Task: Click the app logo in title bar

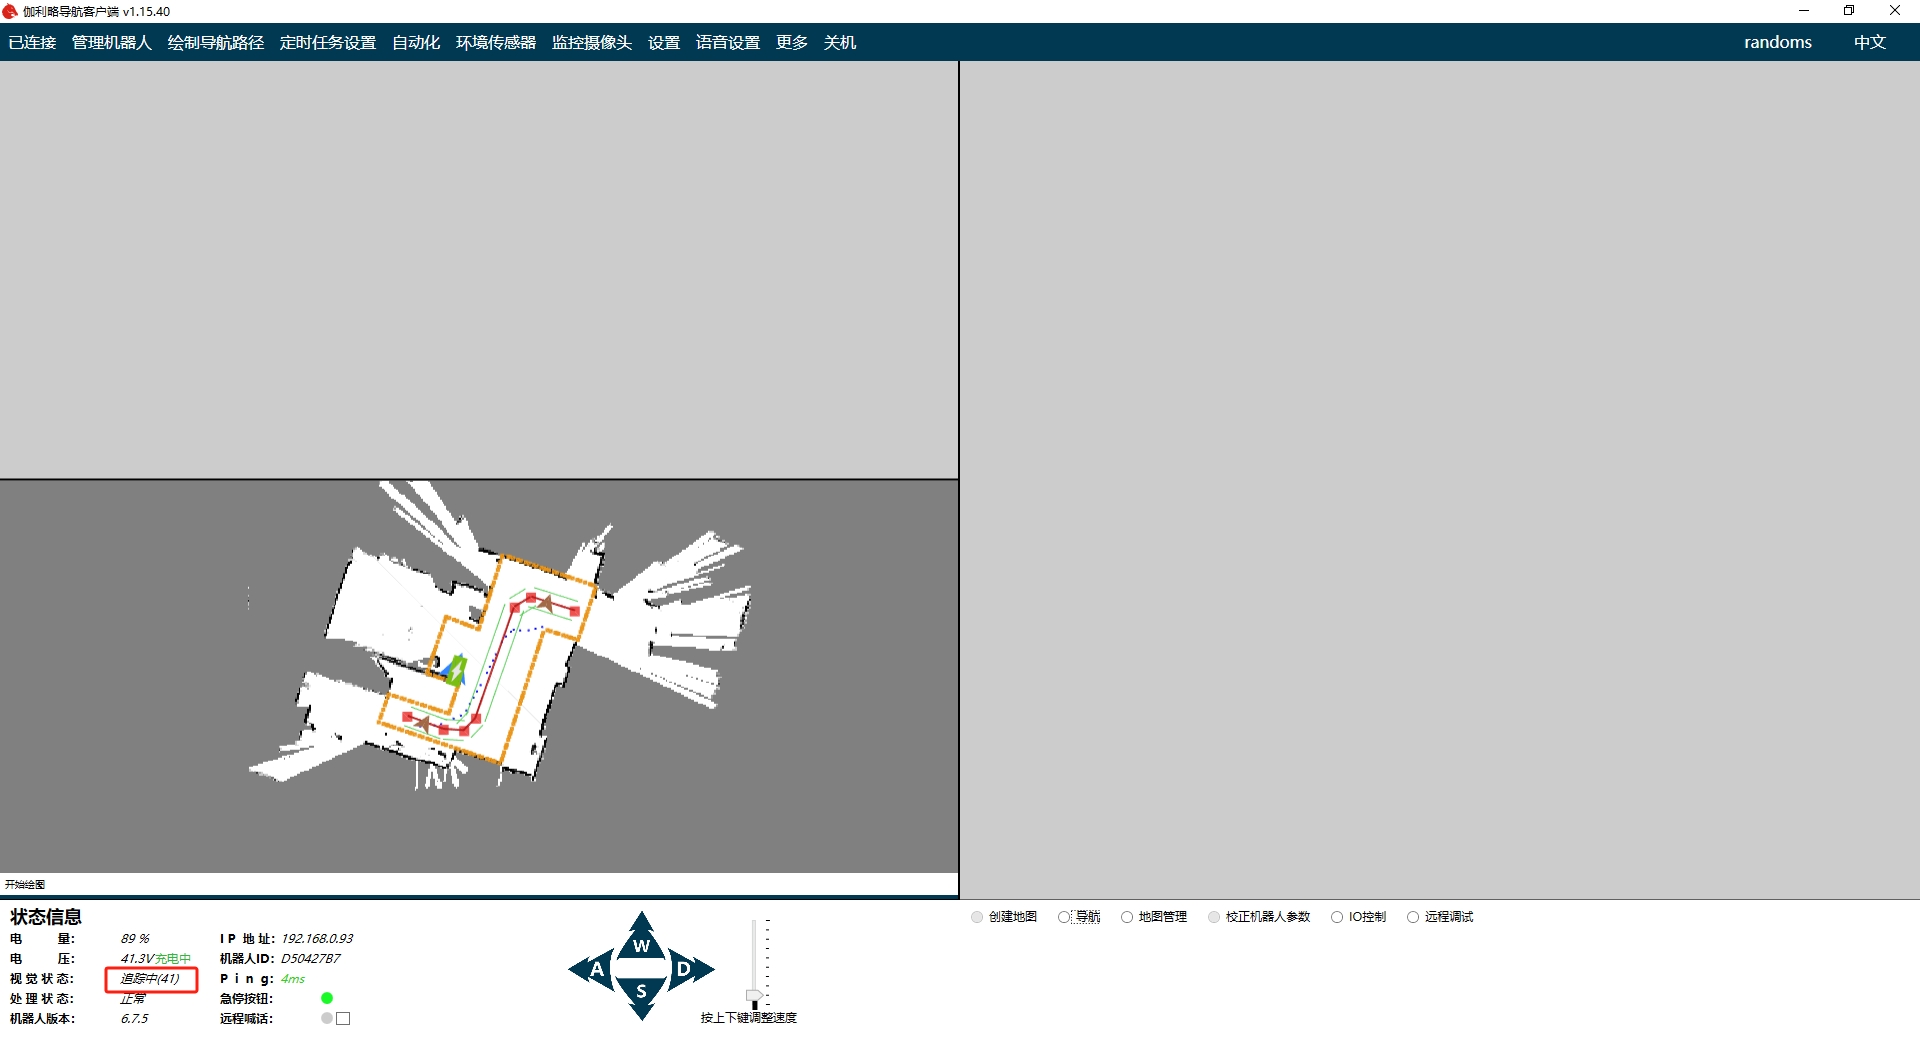Action: [10, 11]
